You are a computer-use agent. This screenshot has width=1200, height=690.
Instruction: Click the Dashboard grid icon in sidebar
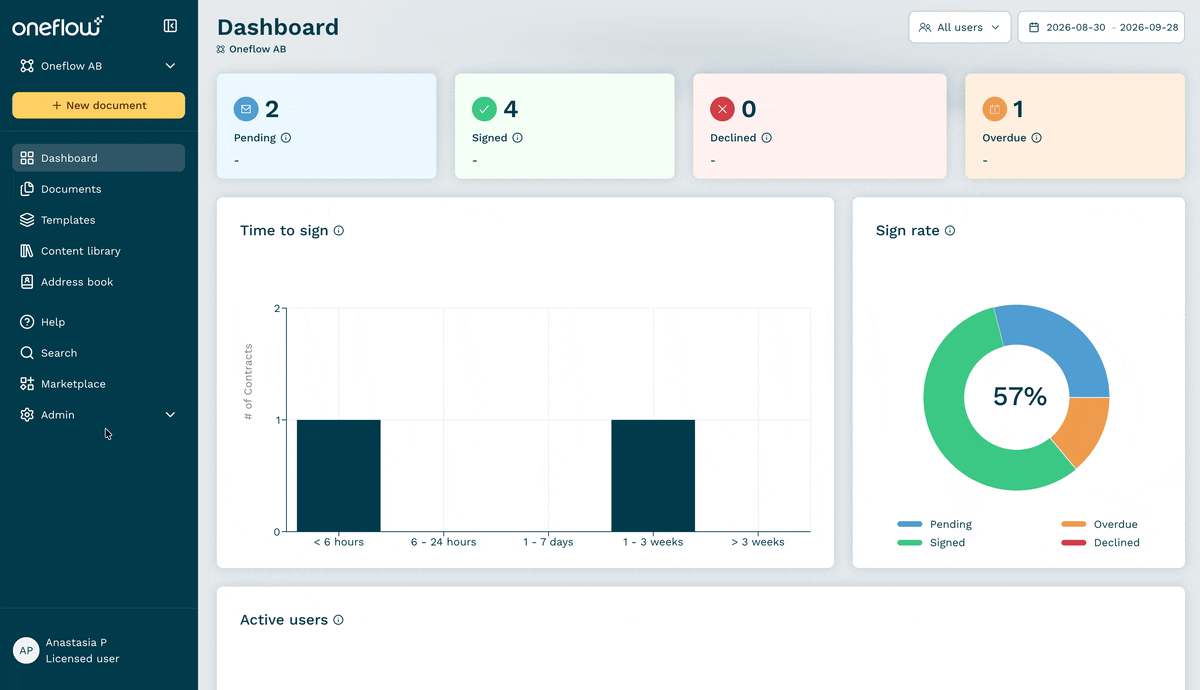click(27, 158)
